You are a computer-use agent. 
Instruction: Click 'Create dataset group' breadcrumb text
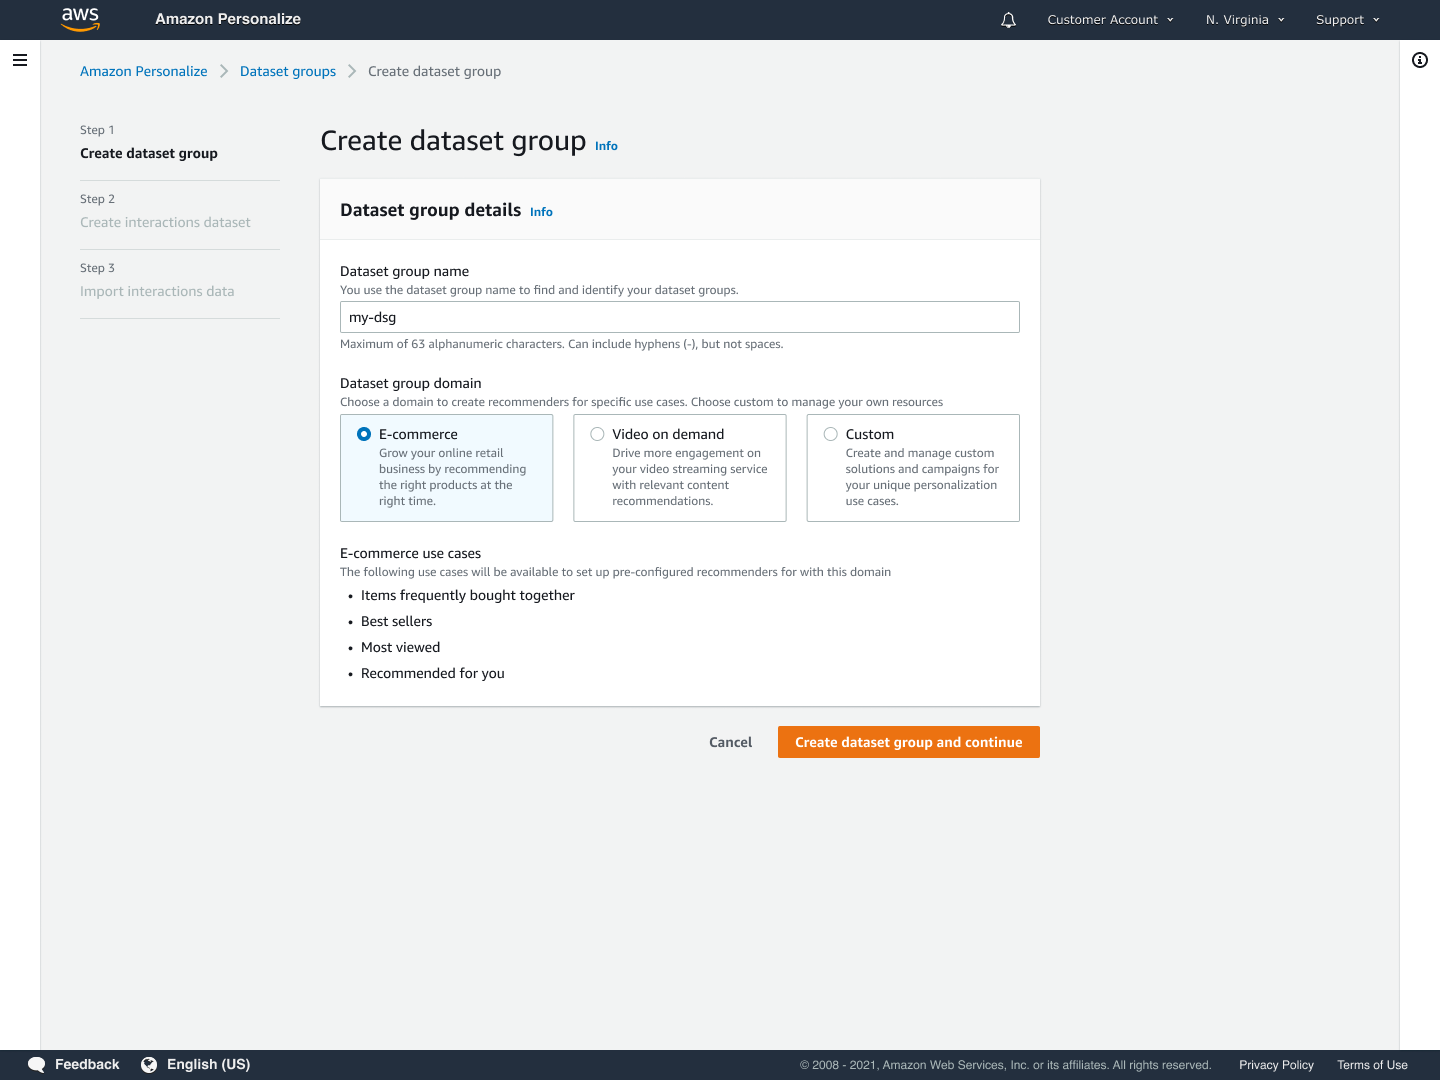click(434, 71)
